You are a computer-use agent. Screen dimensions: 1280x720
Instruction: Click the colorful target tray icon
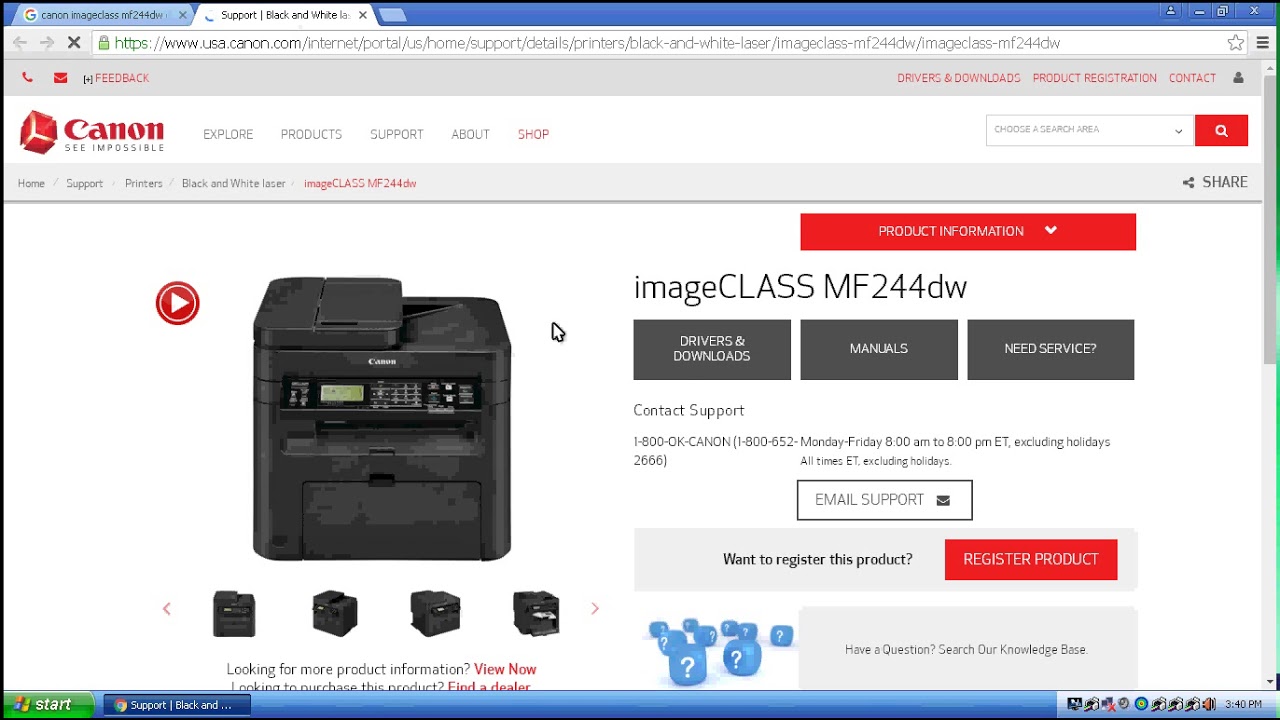click(x=1141, y=704)
